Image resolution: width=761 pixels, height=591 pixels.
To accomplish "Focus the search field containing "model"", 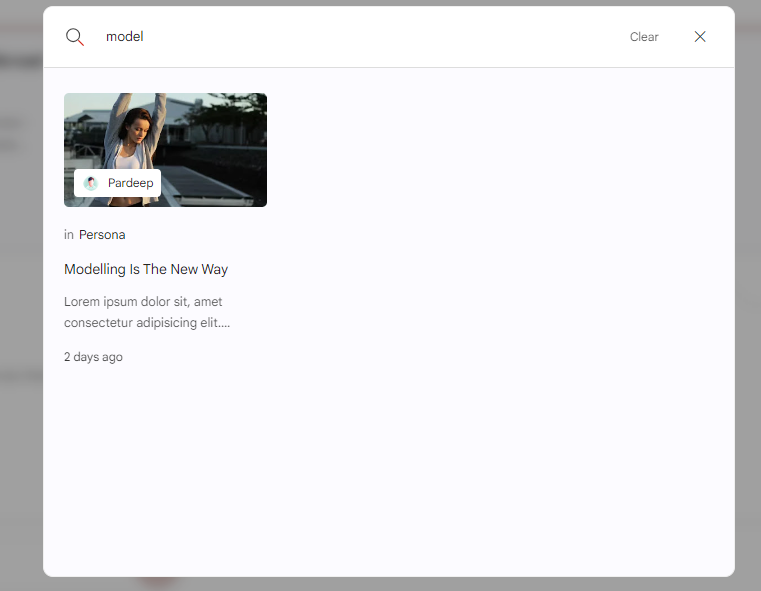I will pos(359,37).
